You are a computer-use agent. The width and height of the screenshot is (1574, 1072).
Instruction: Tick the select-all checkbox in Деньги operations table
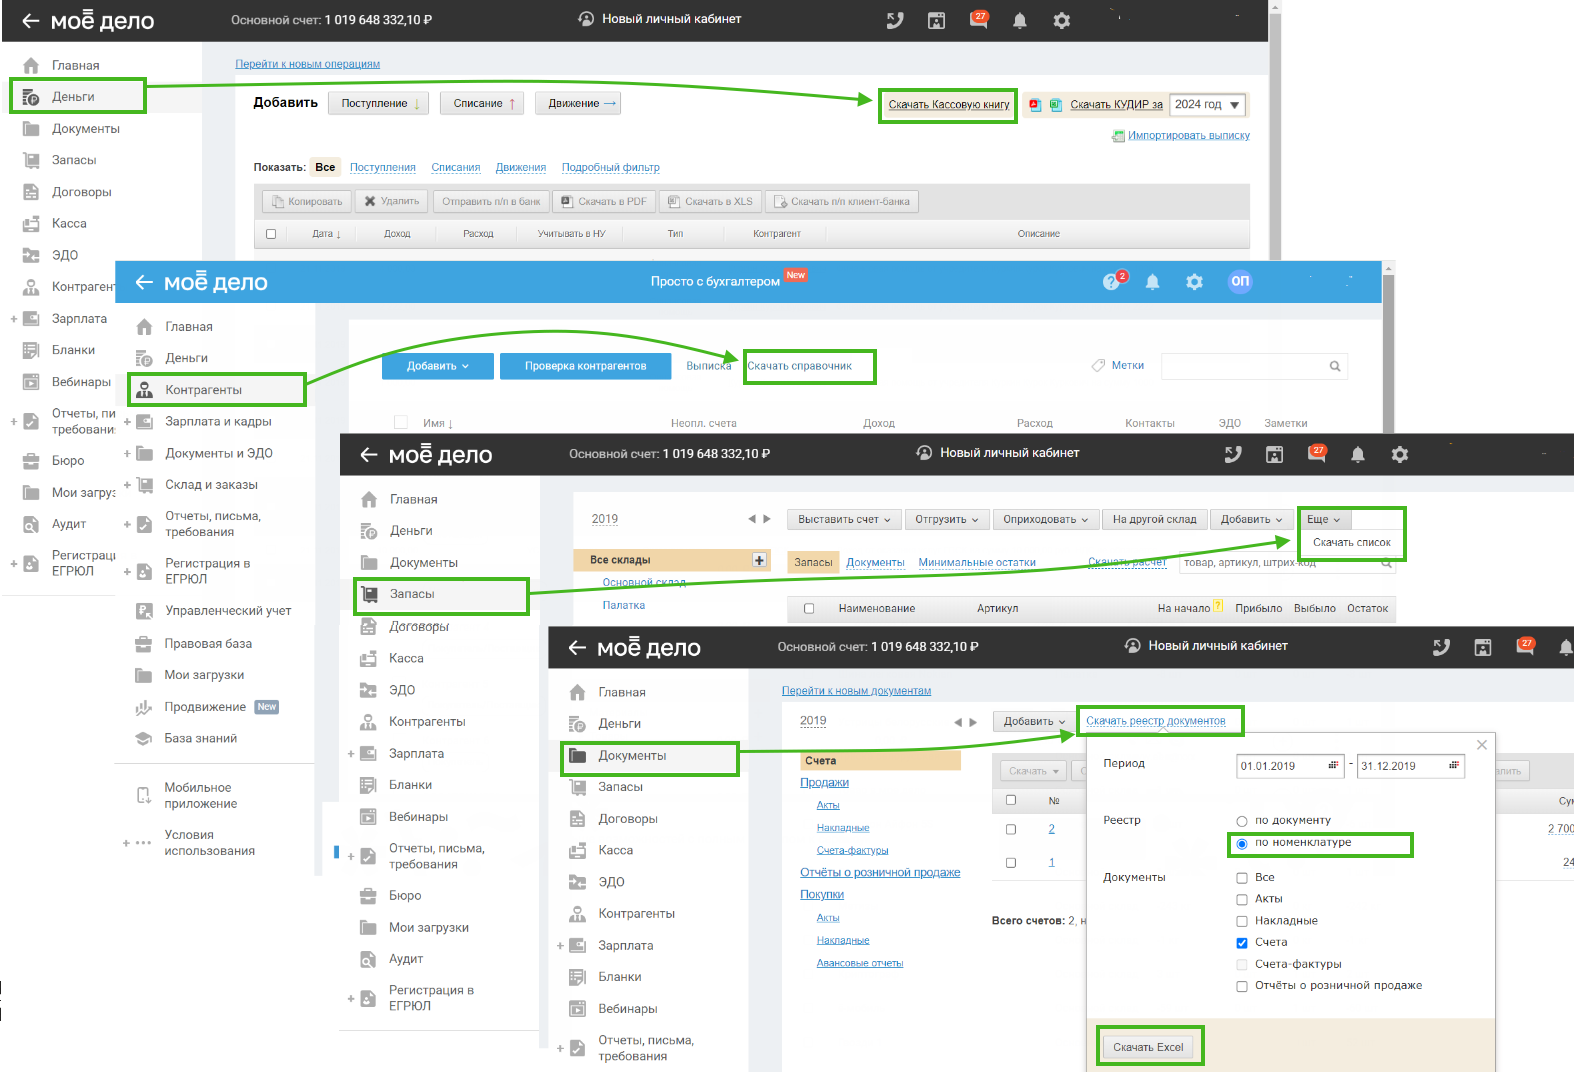(271, 234)
